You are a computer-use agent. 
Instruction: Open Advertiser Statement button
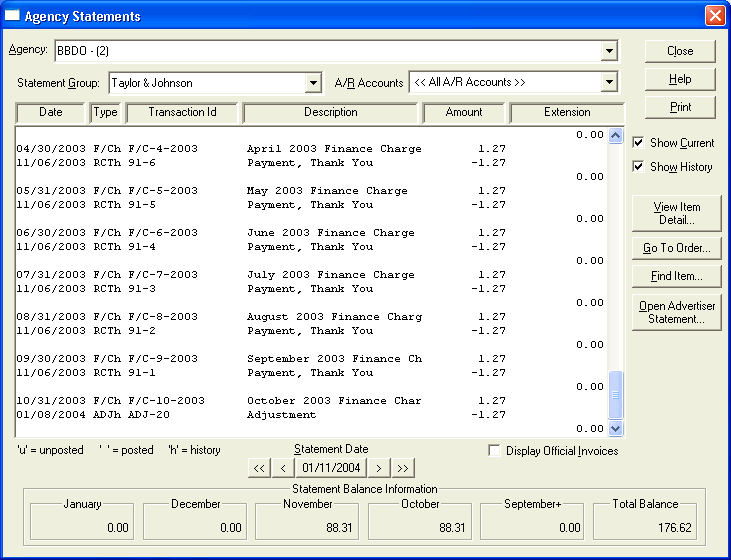676,312
